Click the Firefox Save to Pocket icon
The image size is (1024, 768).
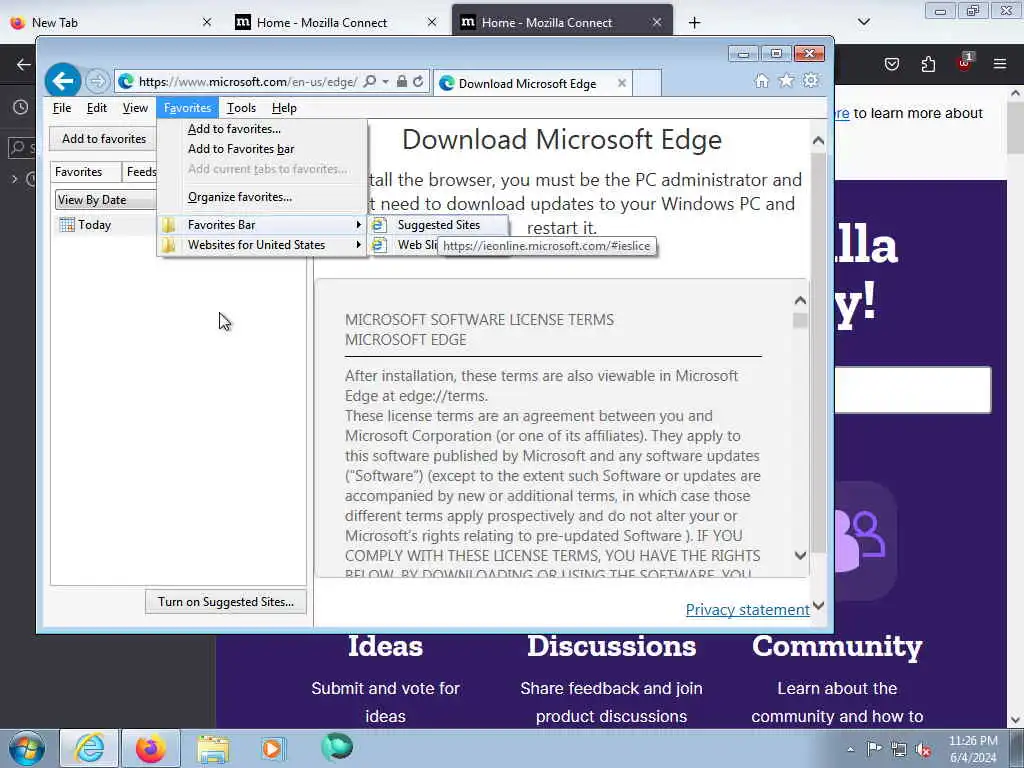(891, 64)
